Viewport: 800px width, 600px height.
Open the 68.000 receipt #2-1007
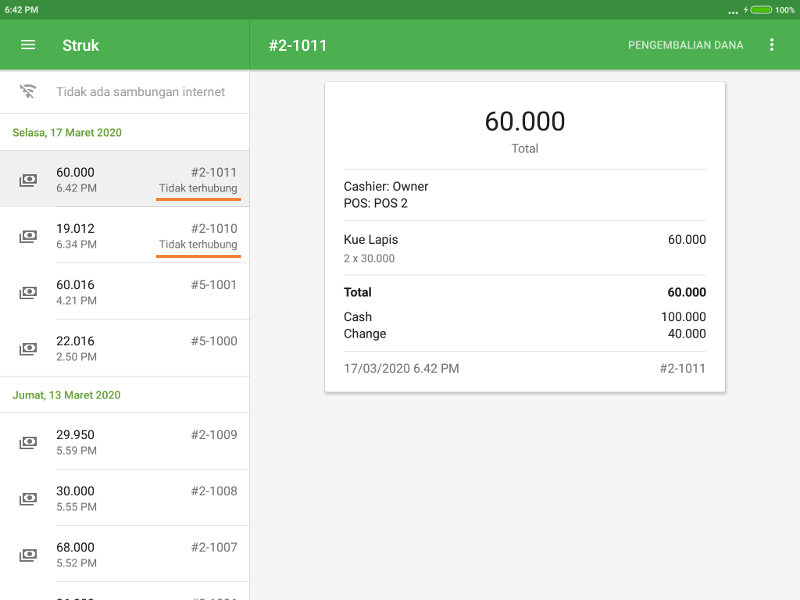point(140,554)
